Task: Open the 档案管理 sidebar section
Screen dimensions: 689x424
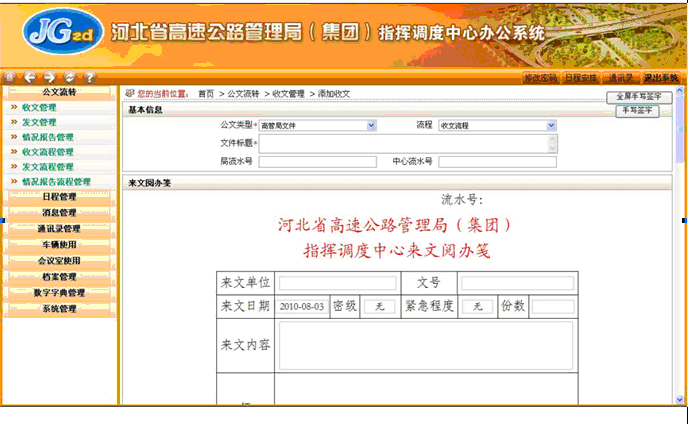Action: tap(59, 277)
